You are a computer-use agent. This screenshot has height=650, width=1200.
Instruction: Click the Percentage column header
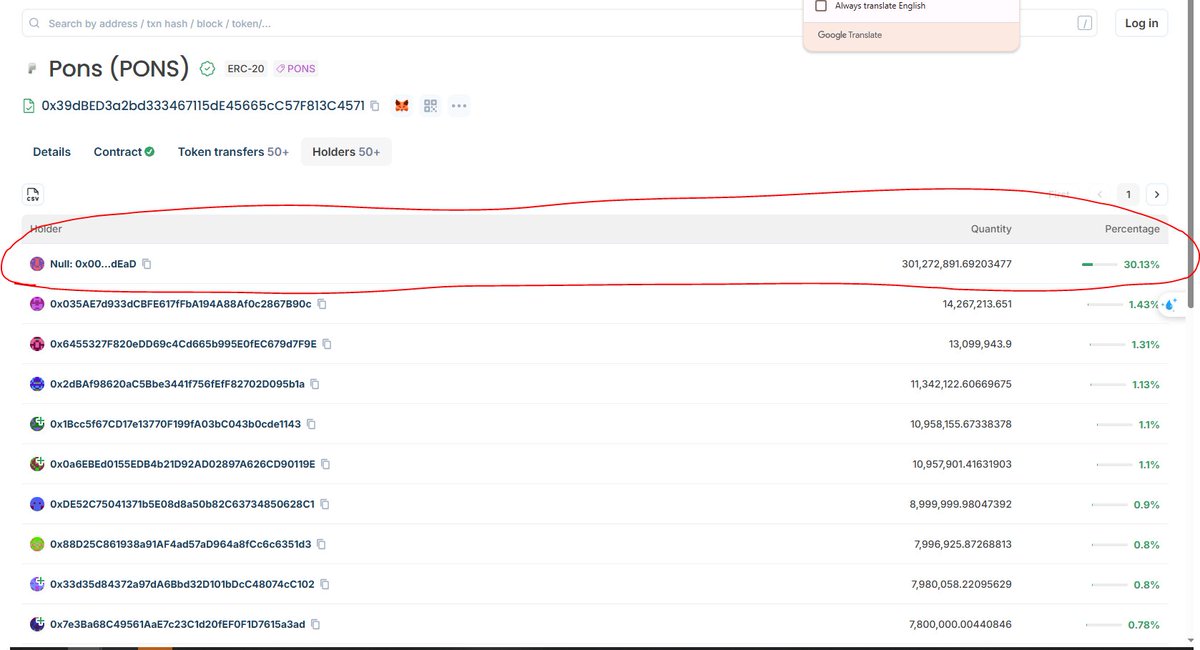[x=1132, y=229]
